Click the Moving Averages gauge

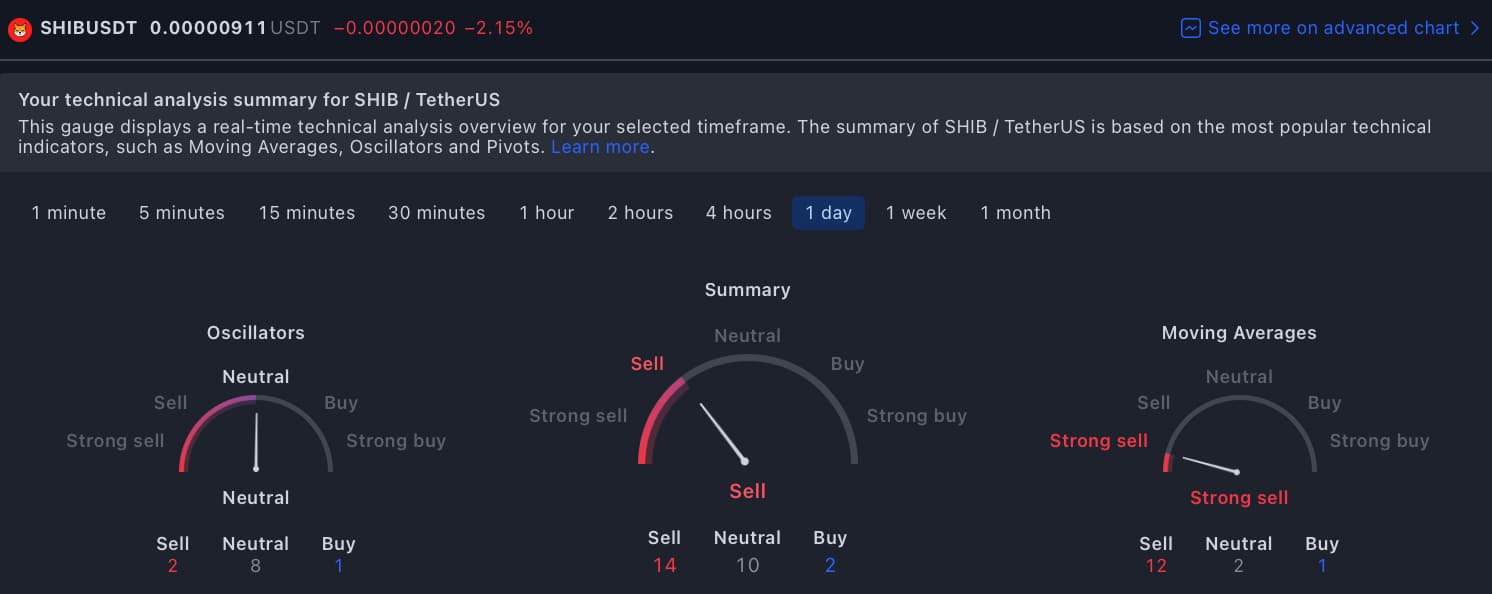coord(1239,440)
